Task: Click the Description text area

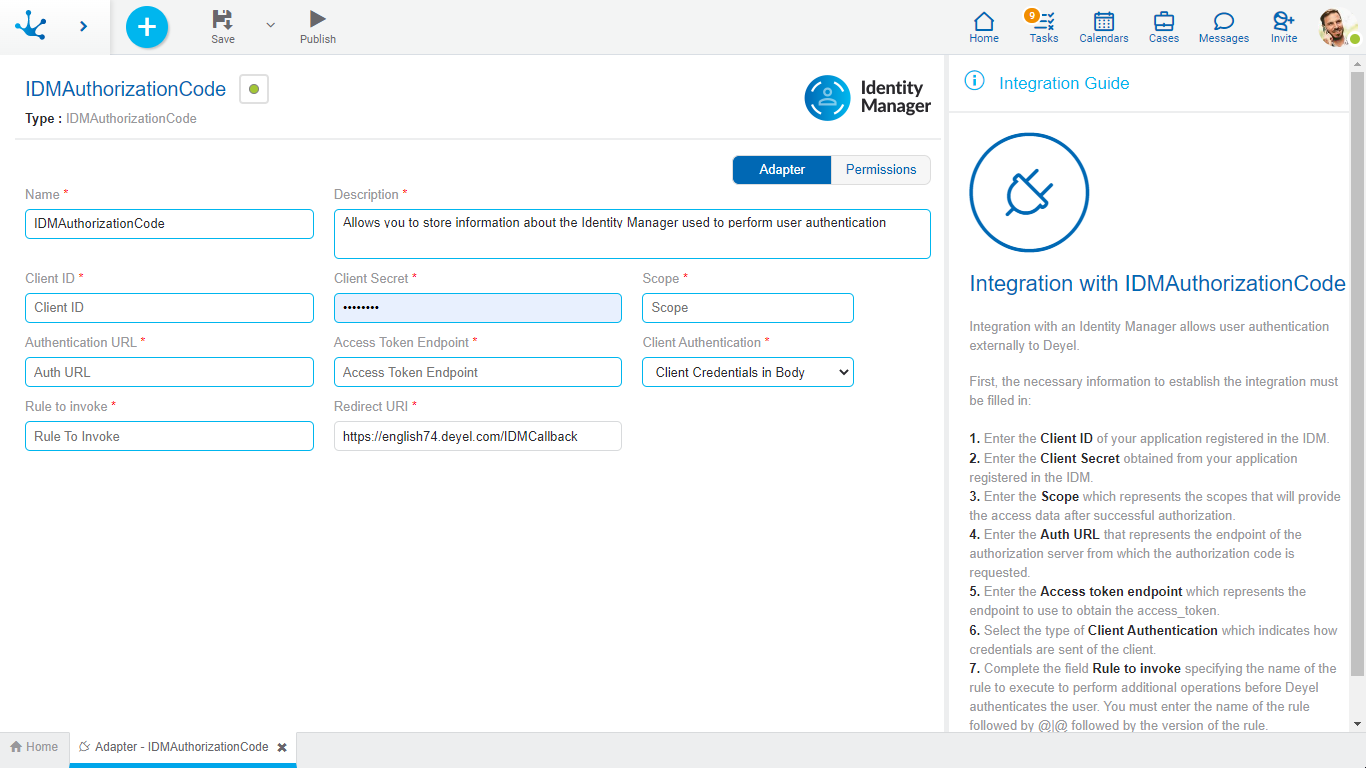Action: pos(632,234)
